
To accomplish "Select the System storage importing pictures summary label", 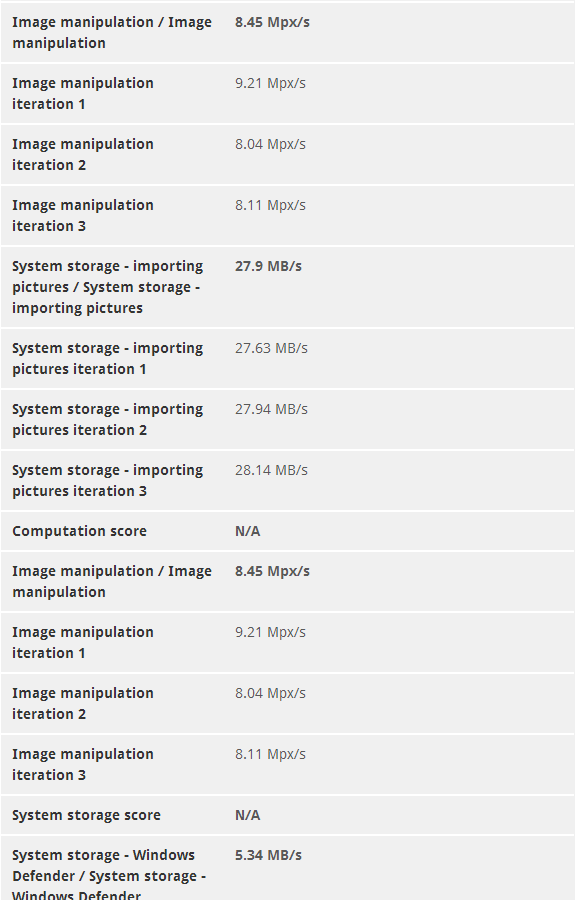I will pyautogui.click(x=107, y=287).
